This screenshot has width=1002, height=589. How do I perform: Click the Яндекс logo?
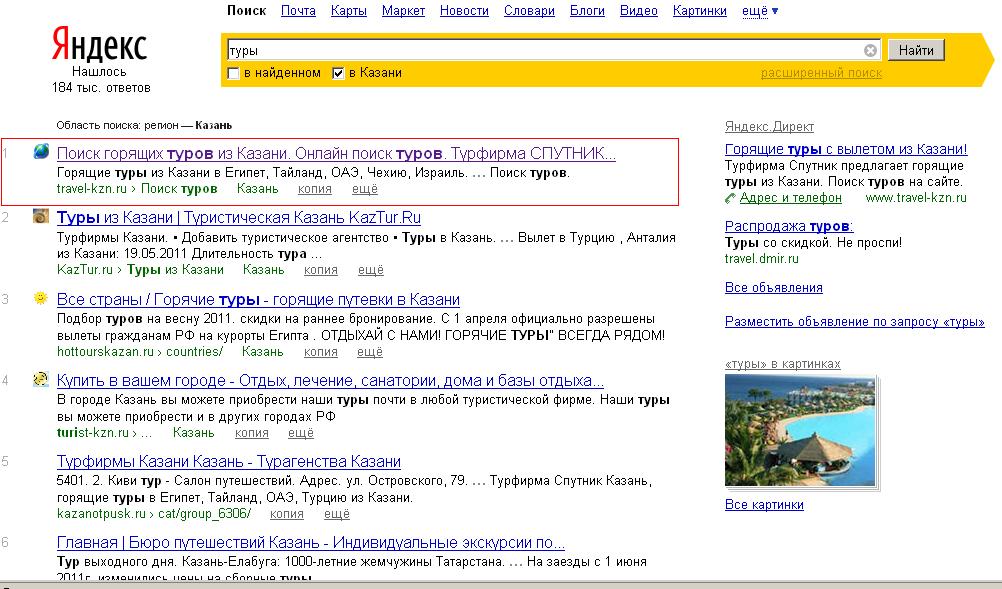click(99, 45)
